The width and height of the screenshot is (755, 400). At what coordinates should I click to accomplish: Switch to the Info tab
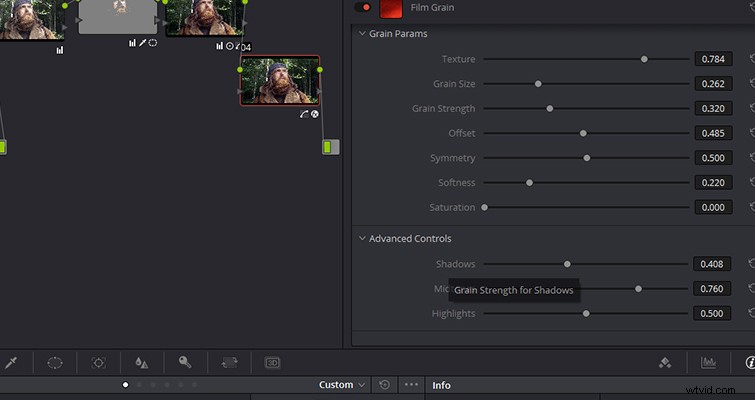(441, 385)
